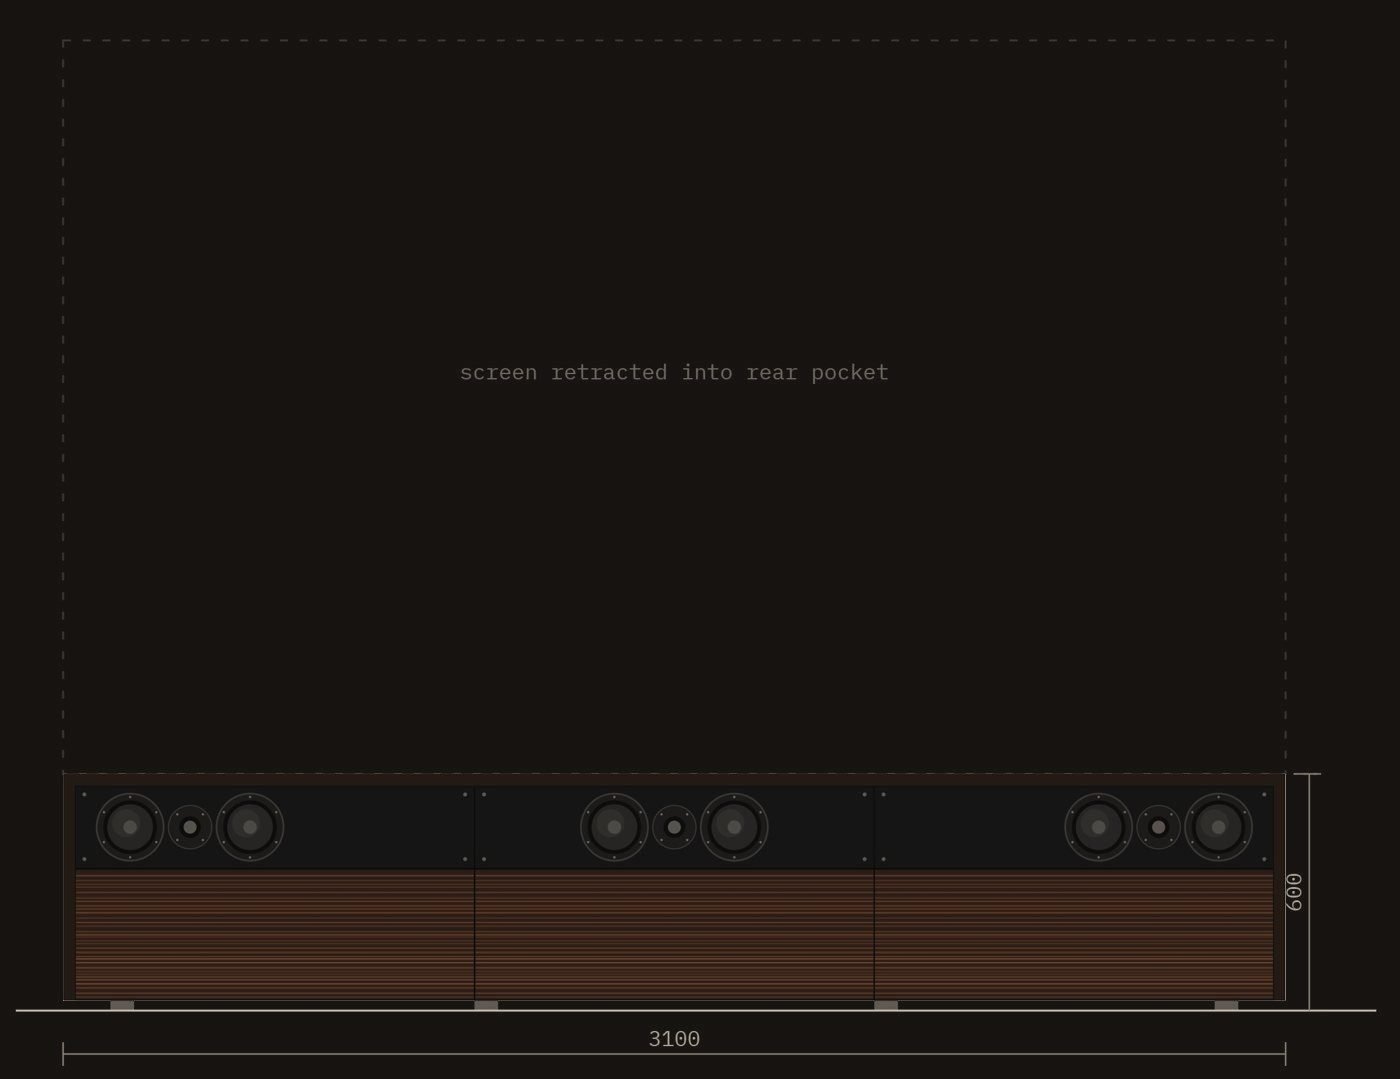Click the tweeter in the center speaker group

click(674, 827)
